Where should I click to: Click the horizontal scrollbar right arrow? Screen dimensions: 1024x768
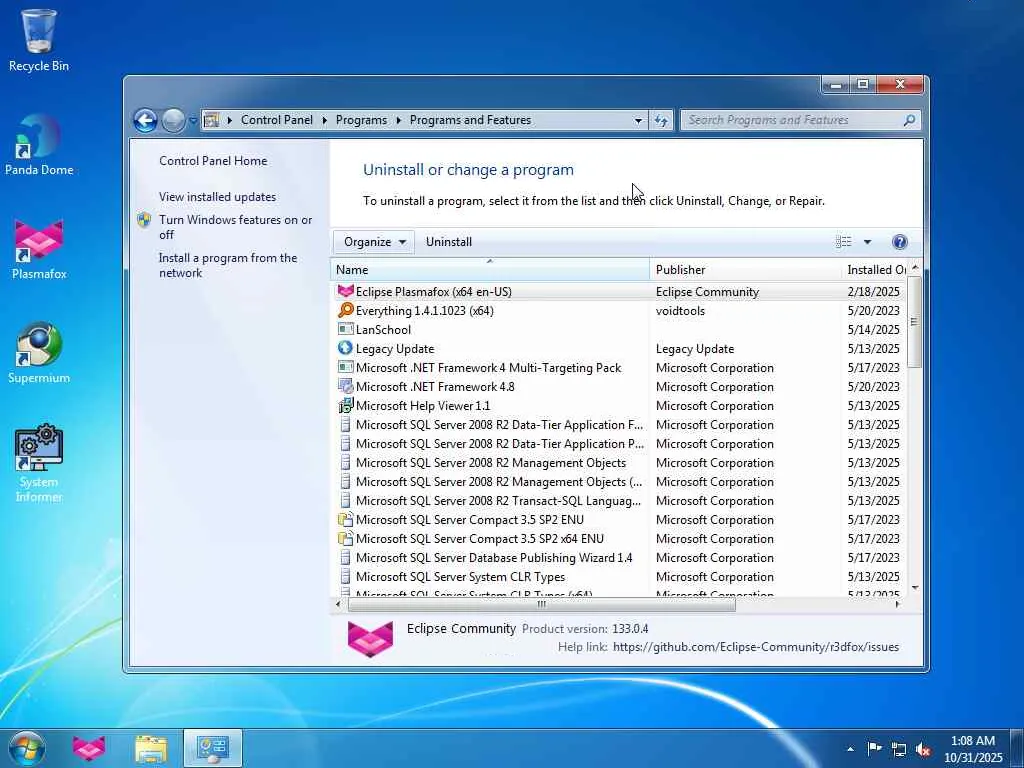click(x=897, y=604)
